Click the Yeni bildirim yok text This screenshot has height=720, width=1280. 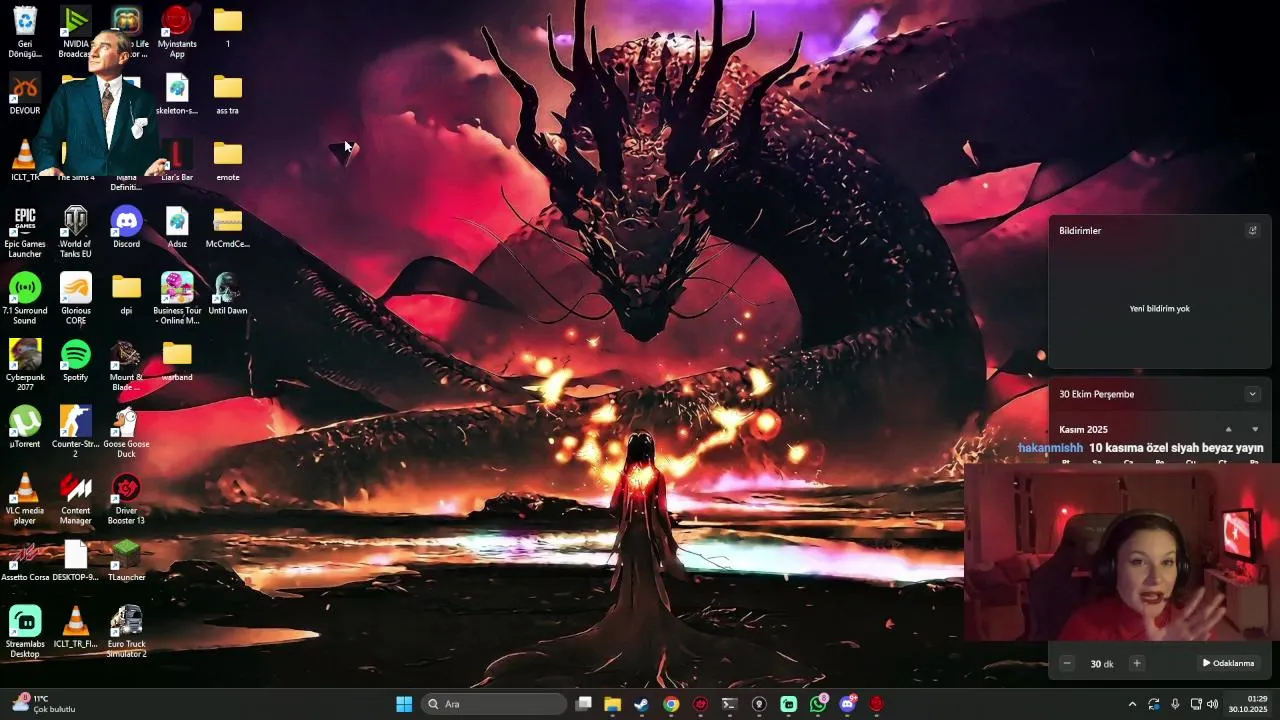[1159, 309]
